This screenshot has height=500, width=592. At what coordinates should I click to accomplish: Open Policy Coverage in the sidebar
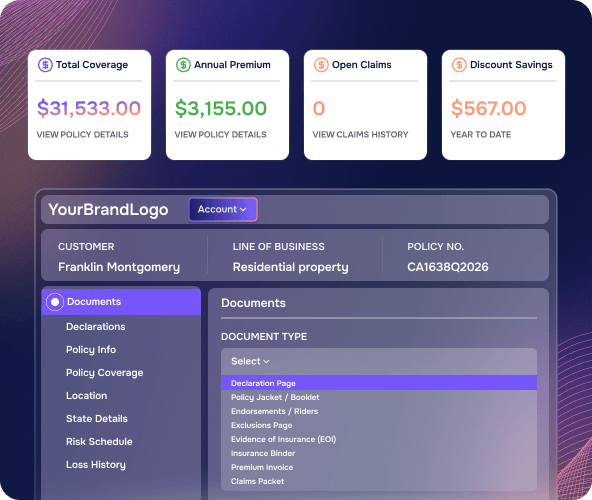pos(105,373)
